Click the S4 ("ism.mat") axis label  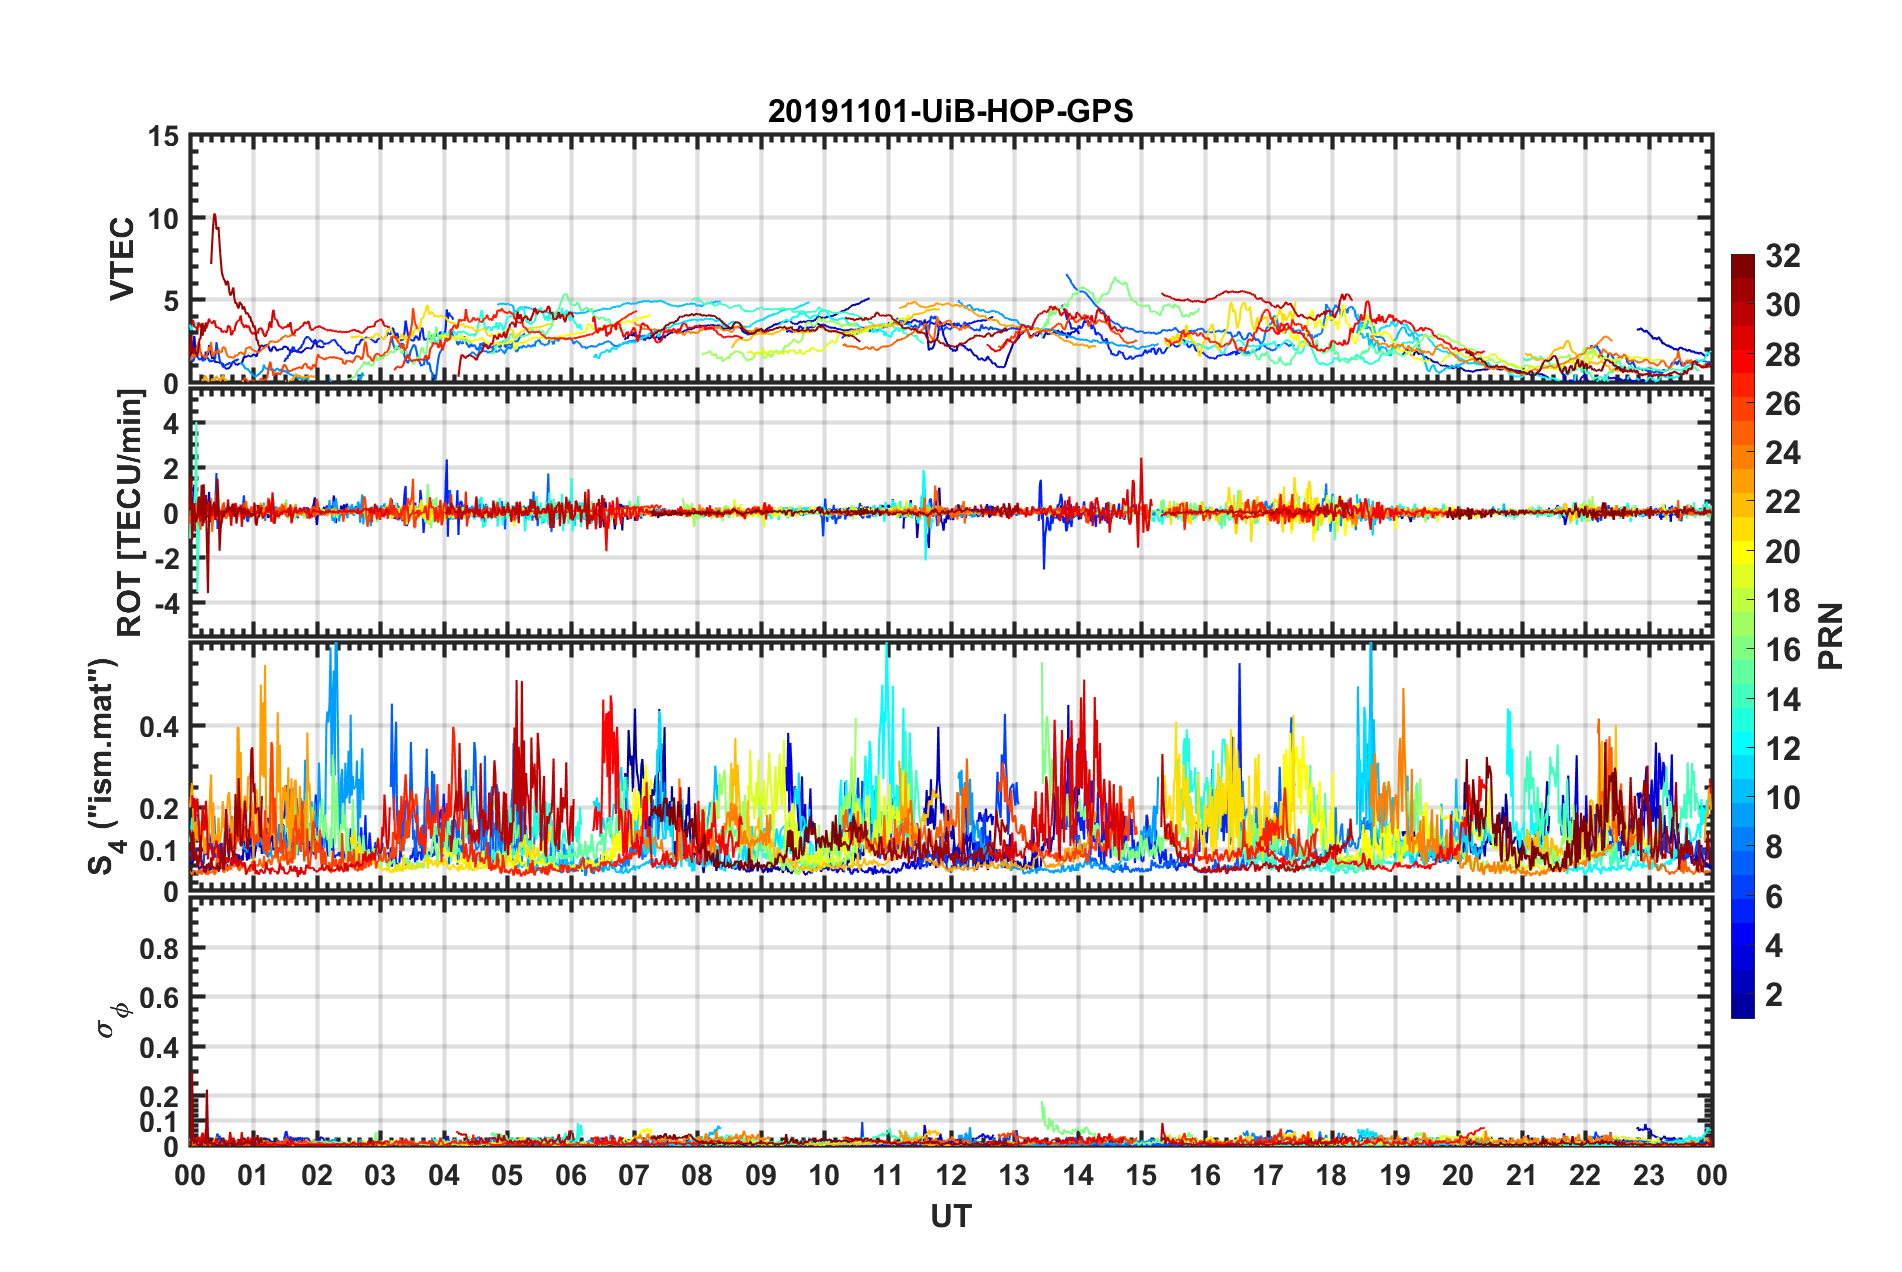point(105,767)
